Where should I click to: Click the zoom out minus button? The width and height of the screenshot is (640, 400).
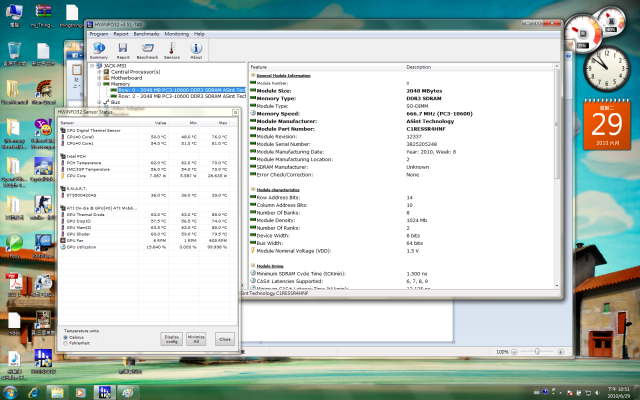click(x=514, y=351)
